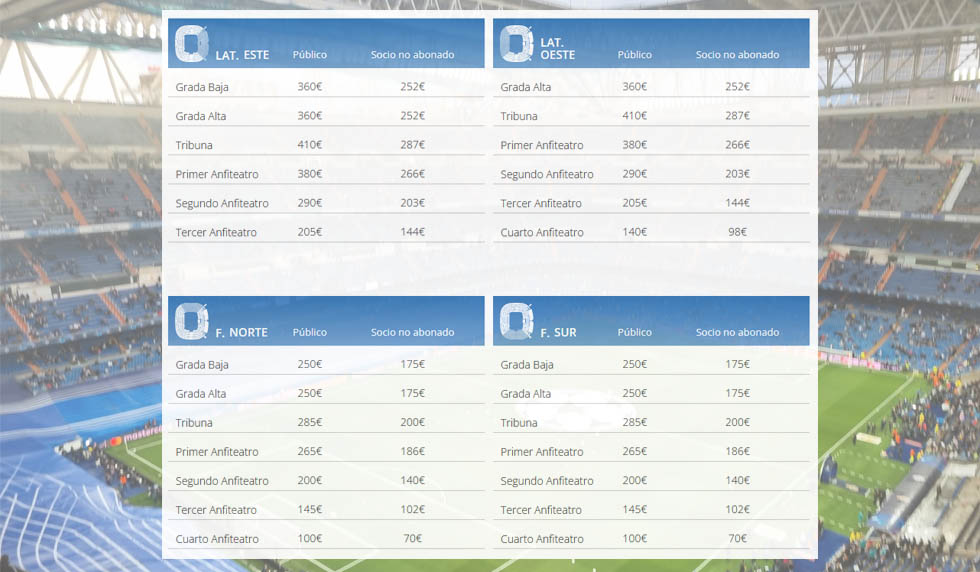Click 410€ Tribuna price in LAT. ESTE
This screenshot has width=980, height=572.
[309, 144]
